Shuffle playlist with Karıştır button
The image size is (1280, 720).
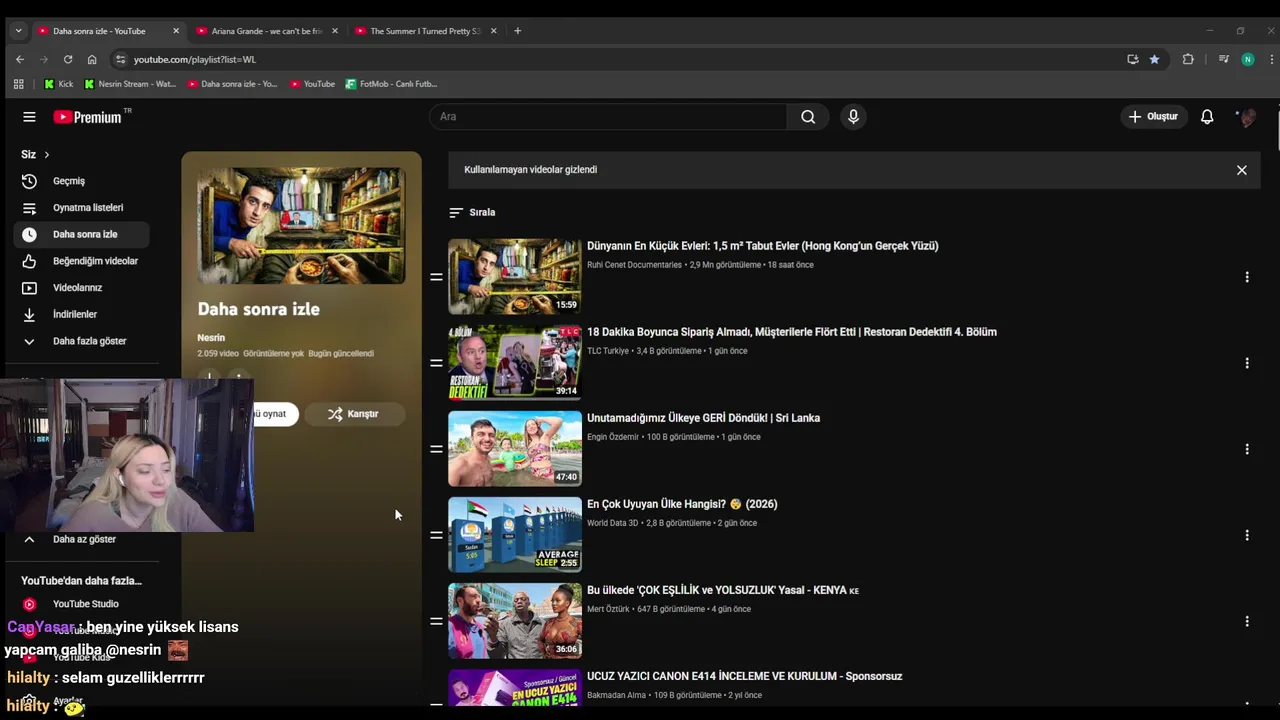(354, 414)
